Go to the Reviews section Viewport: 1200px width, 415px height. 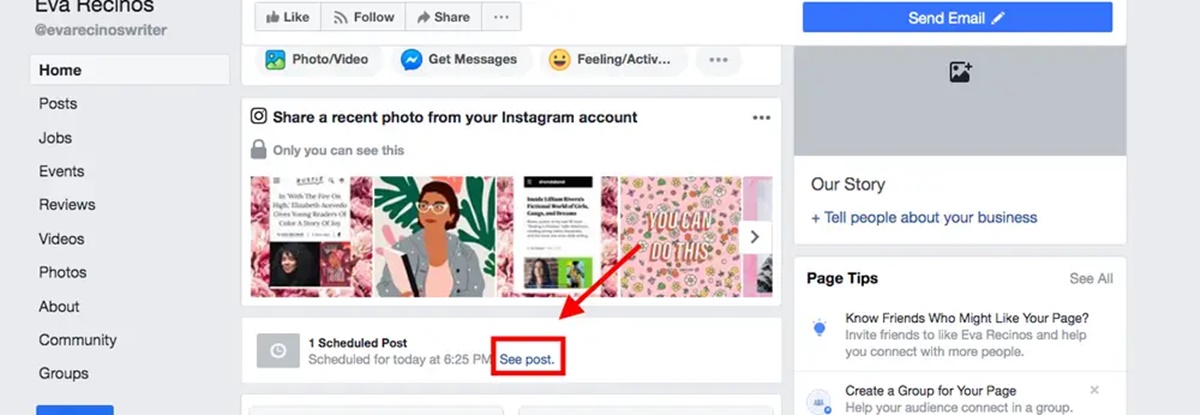(x=67, y=205)
